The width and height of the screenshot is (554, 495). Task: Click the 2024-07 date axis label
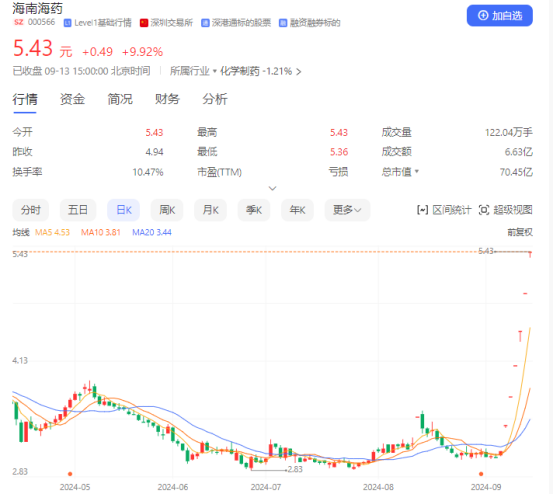(x=266, y=487)
